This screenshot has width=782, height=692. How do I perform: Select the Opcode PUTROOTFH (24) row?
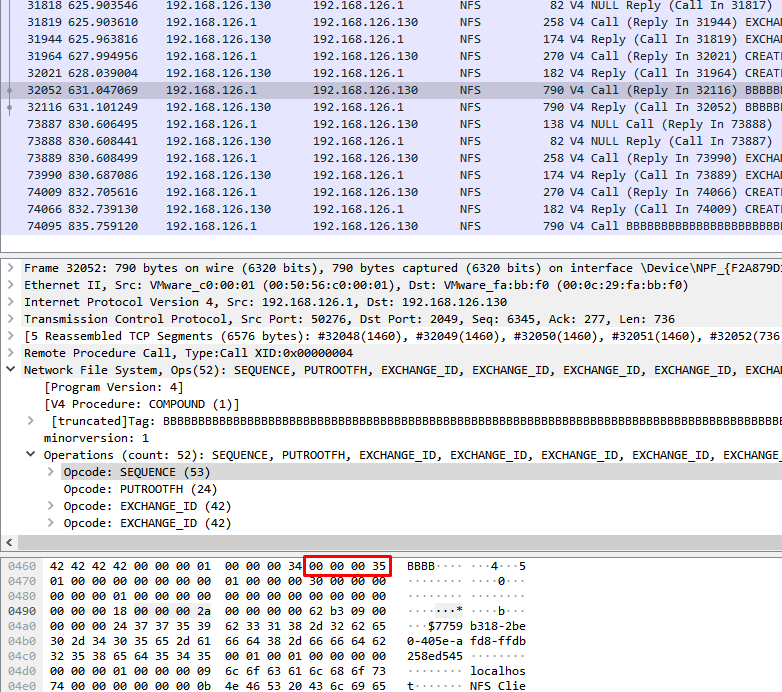tap(140, 489)
